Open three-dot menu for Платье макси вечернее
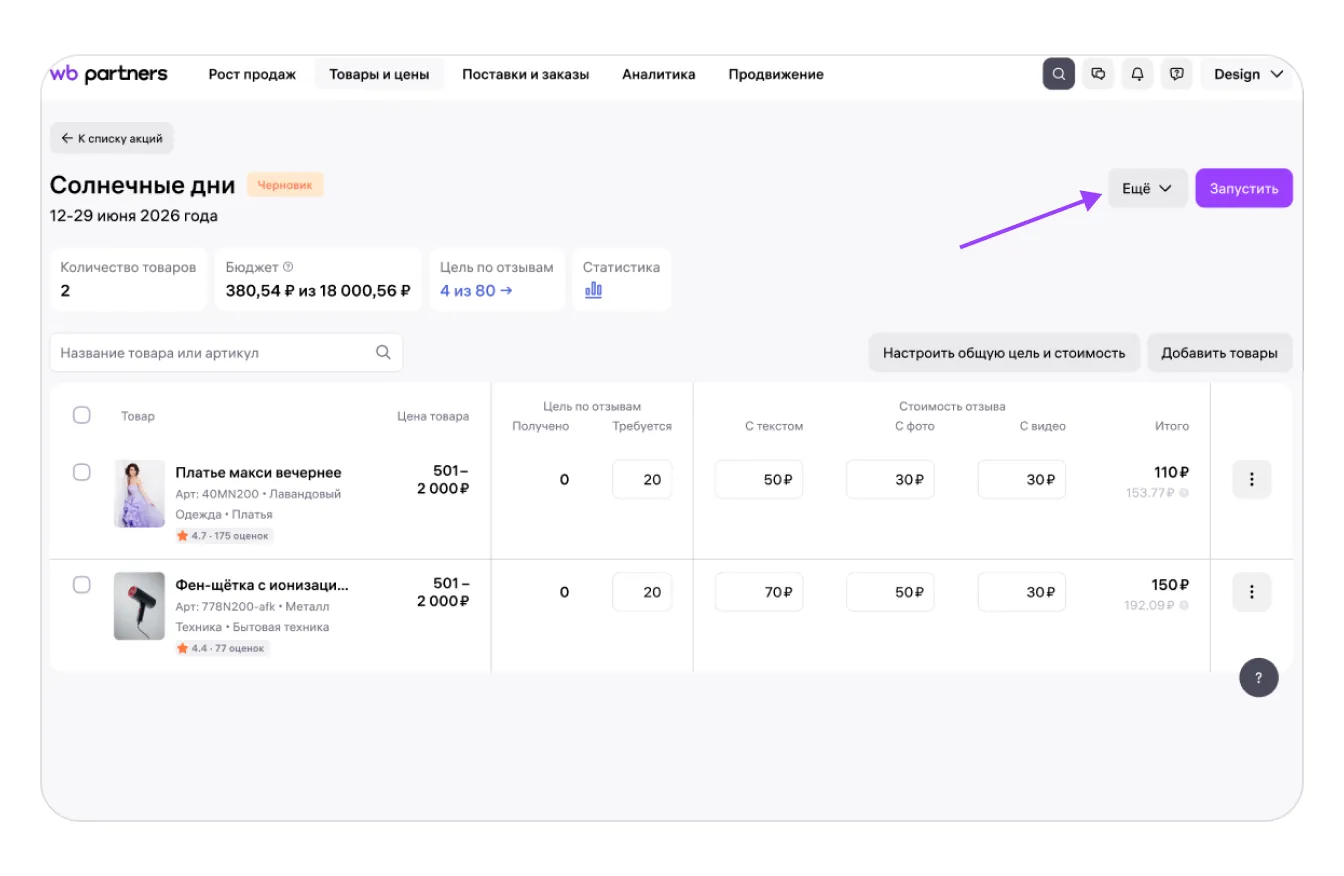The width and height of the screenshot is (1344, 876). click(x=1251, y=479)
